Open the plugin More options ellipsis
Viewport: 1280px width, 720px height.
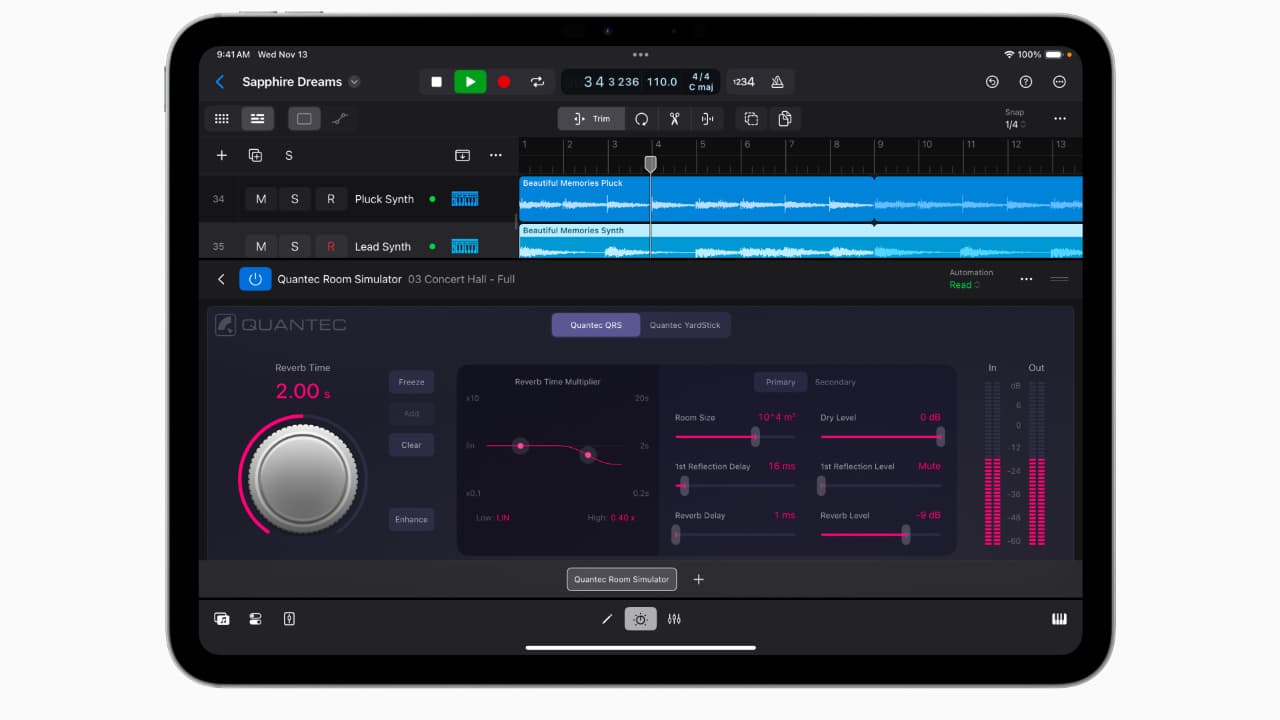pos(1026,279)
